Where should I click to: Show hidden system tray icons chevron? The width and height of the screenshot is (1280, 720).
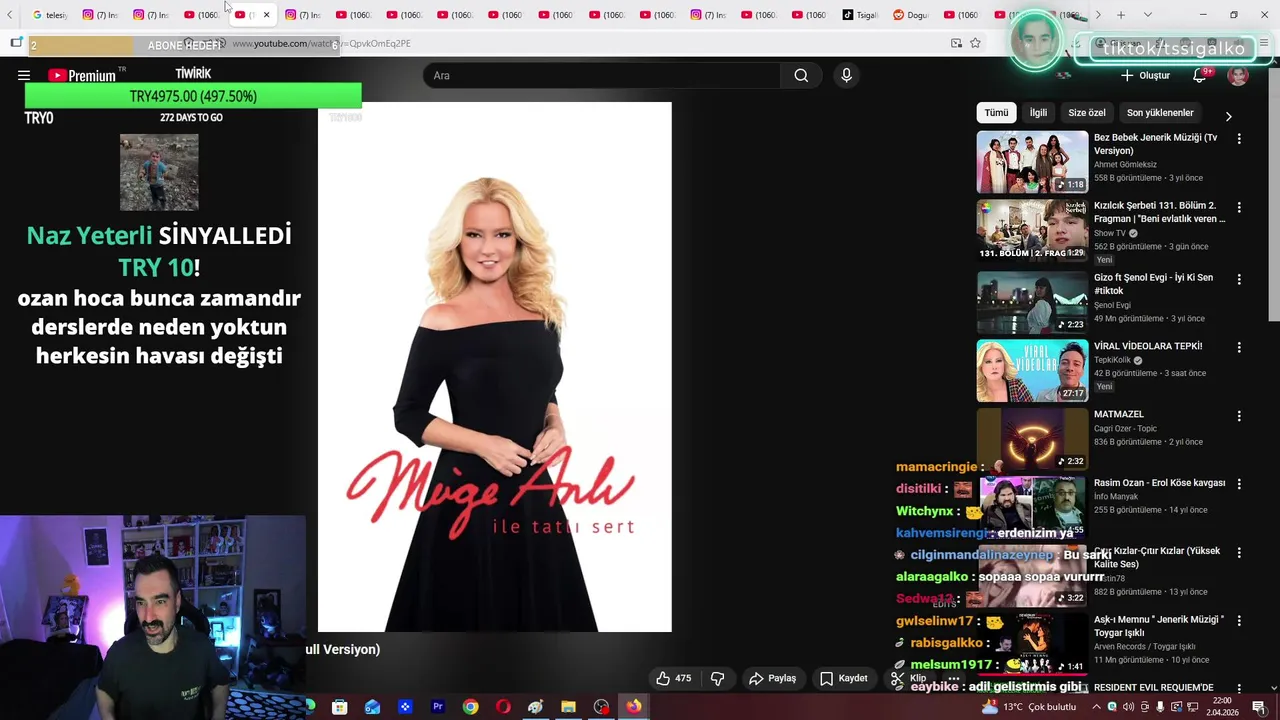(1097, 707)
